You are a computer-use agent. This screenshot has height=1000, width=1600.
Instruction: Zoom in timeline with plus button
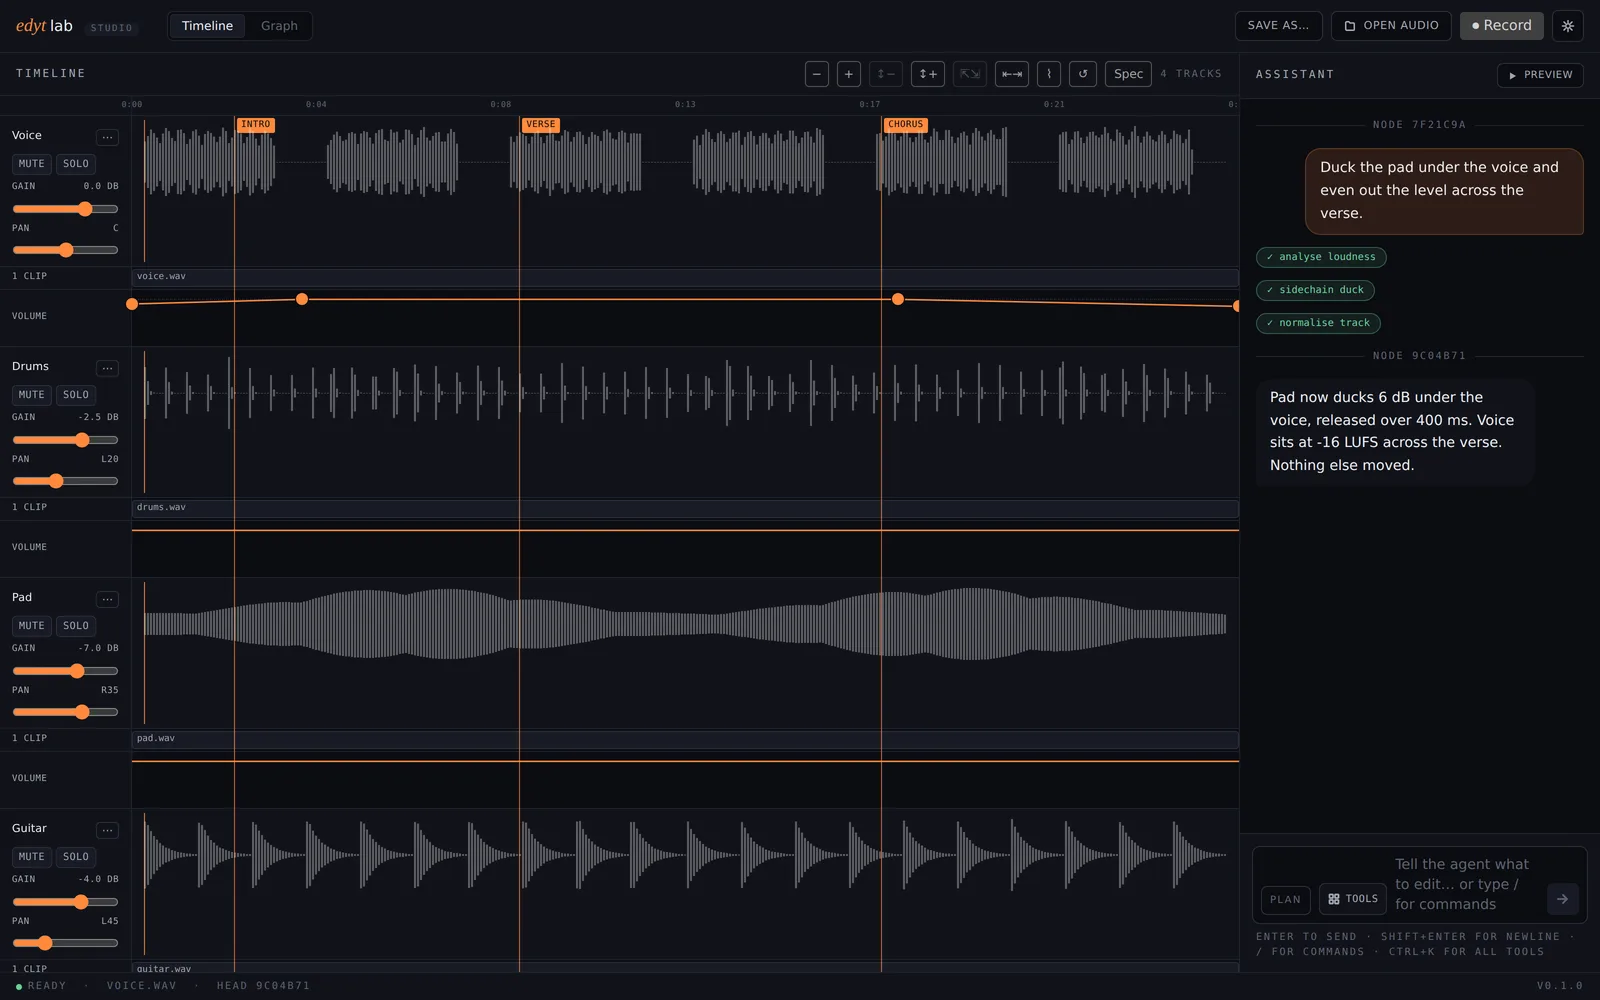(x=849, y=74)
